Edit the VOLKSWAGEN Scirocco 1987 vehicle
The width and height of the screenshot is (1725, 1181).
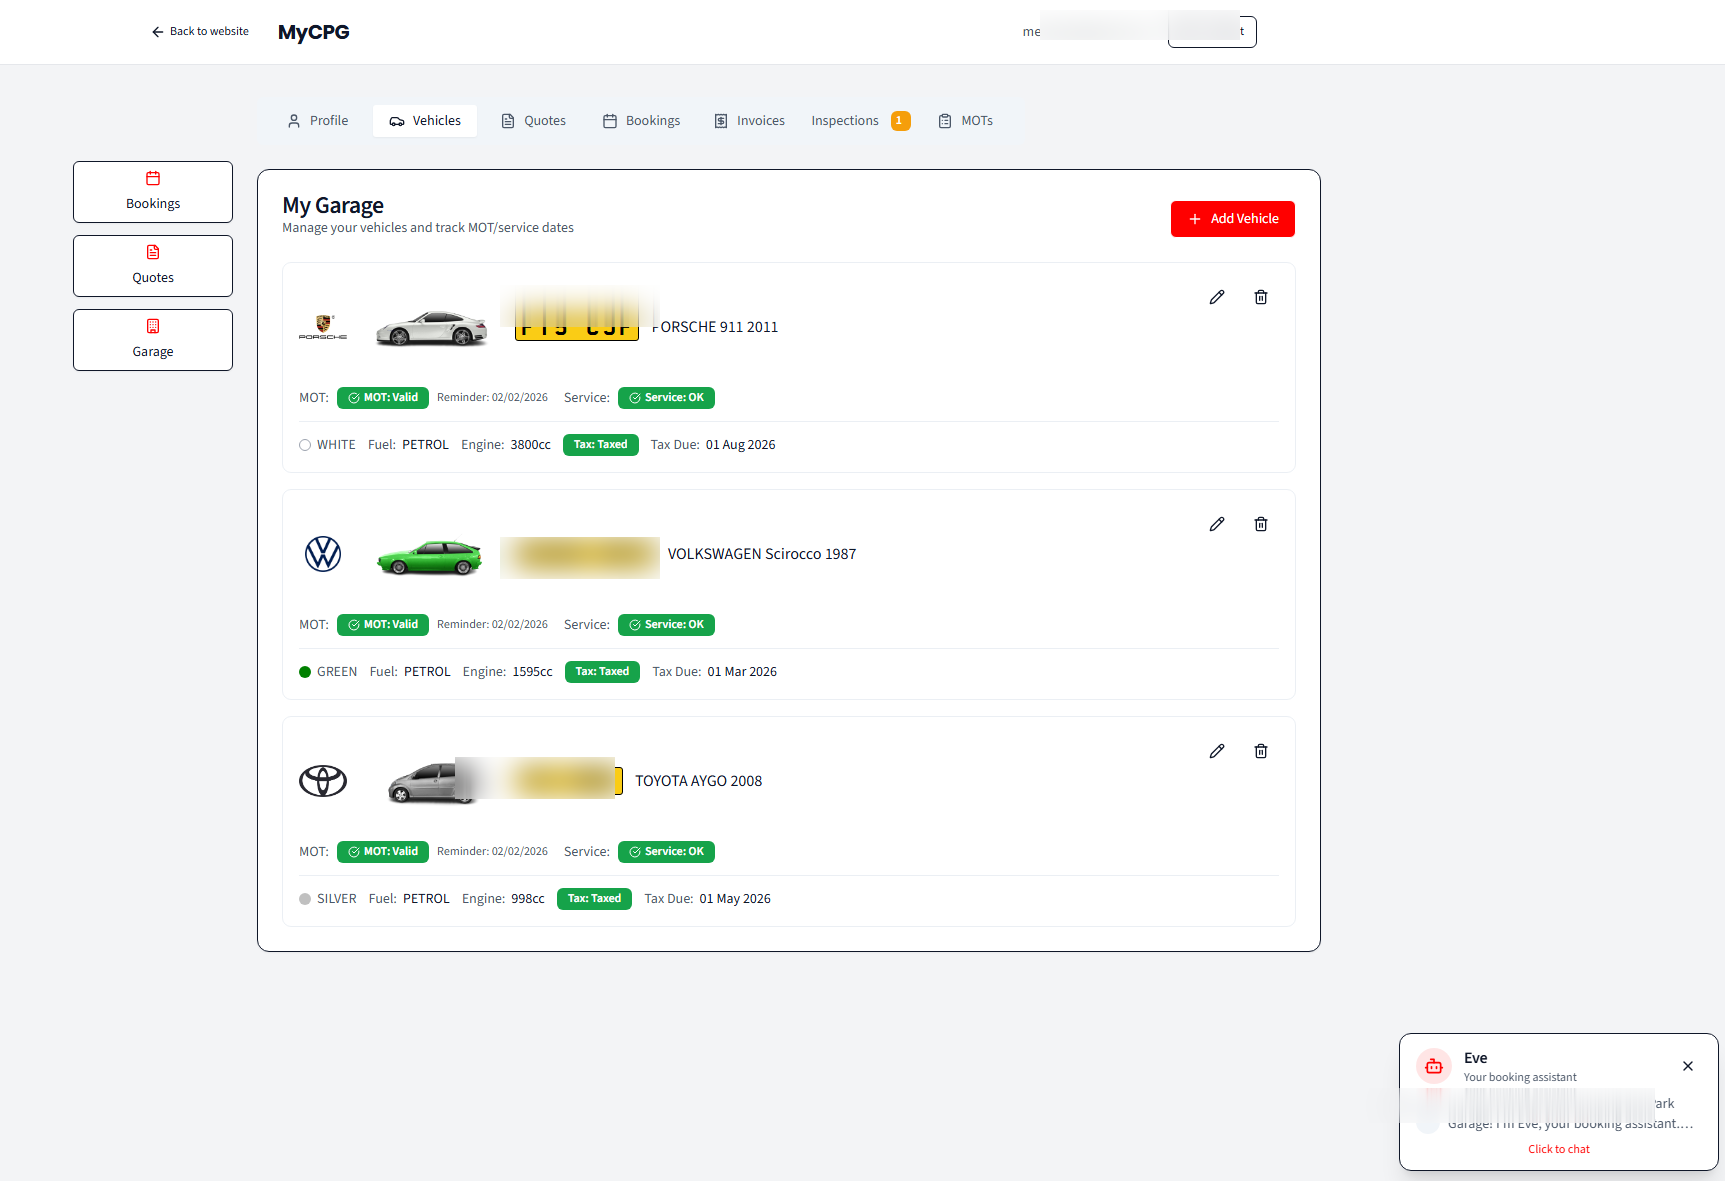[1216, 524]
